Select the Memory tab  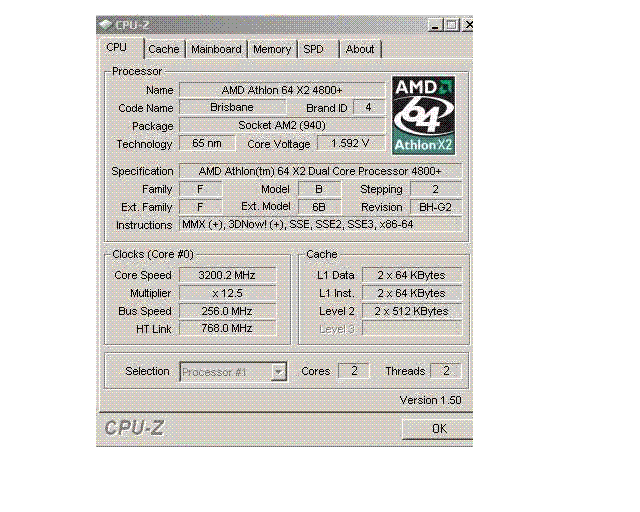(x=272, y=49)
